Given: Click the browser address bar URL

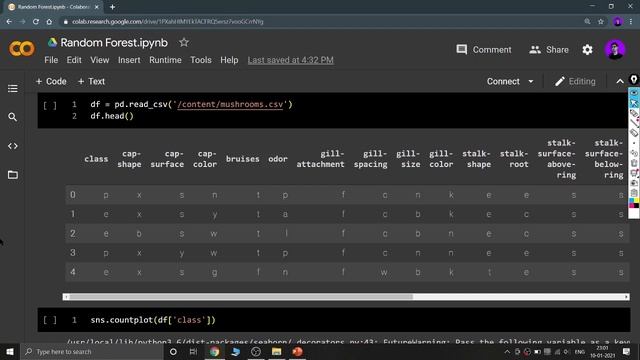Looking at the screenshot, I should pos(167,22).
